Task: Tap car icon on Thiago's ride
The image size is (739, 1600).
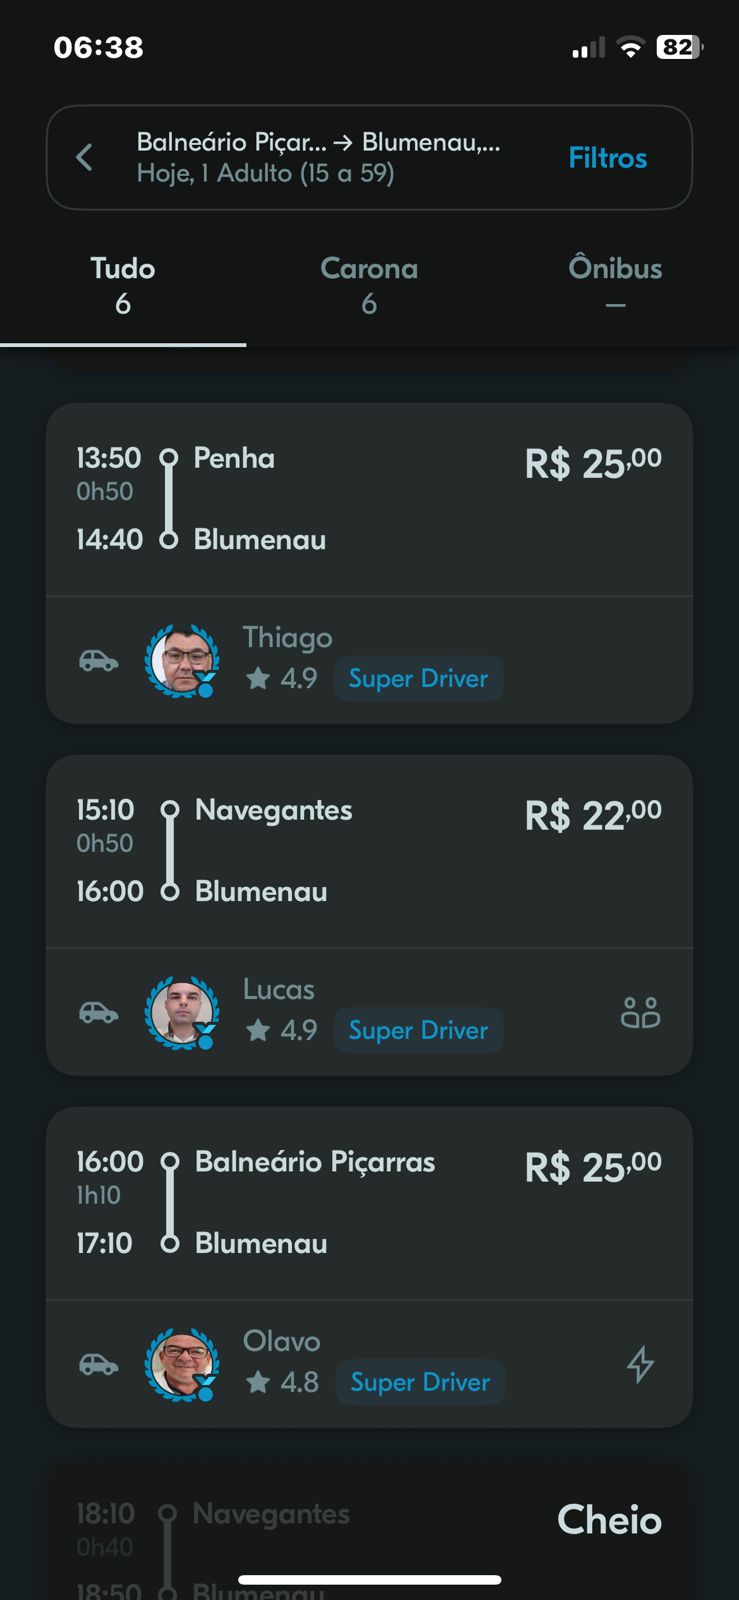Action: click(x=99, y=661)
